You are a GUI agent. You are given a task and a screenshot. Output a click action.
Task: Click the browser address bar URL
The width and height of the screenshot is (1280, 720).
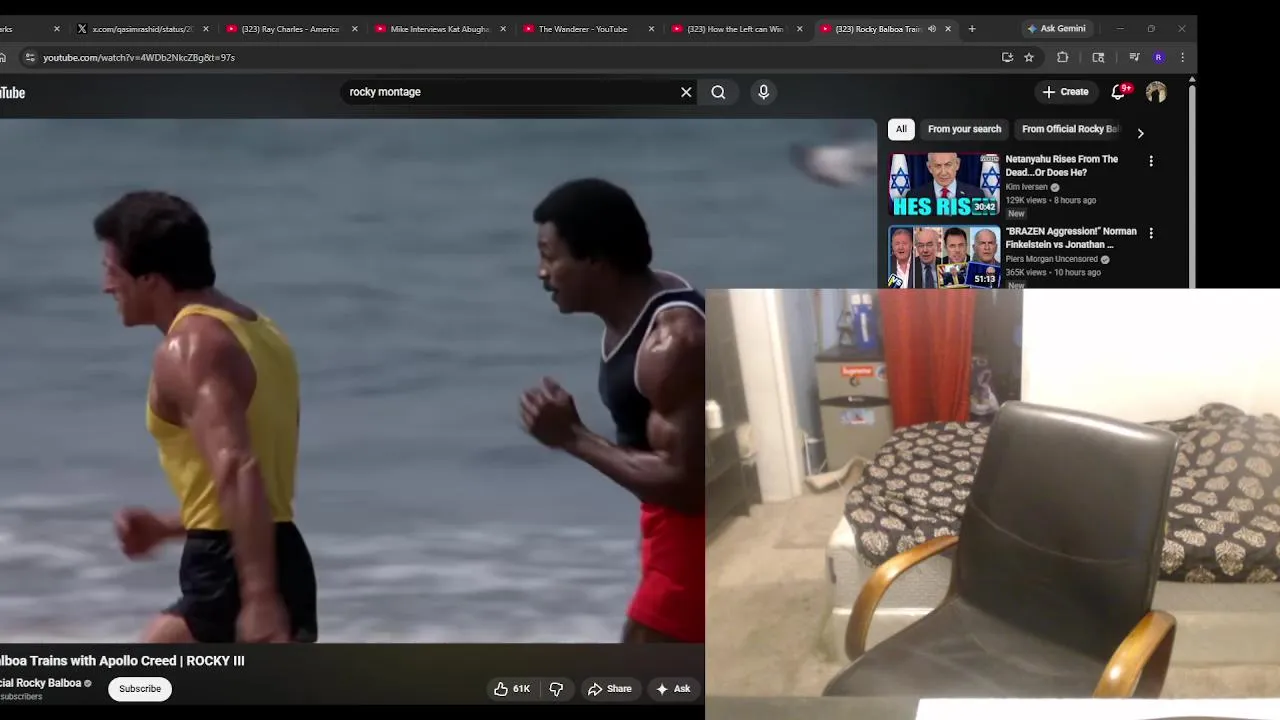coord(139,58)
